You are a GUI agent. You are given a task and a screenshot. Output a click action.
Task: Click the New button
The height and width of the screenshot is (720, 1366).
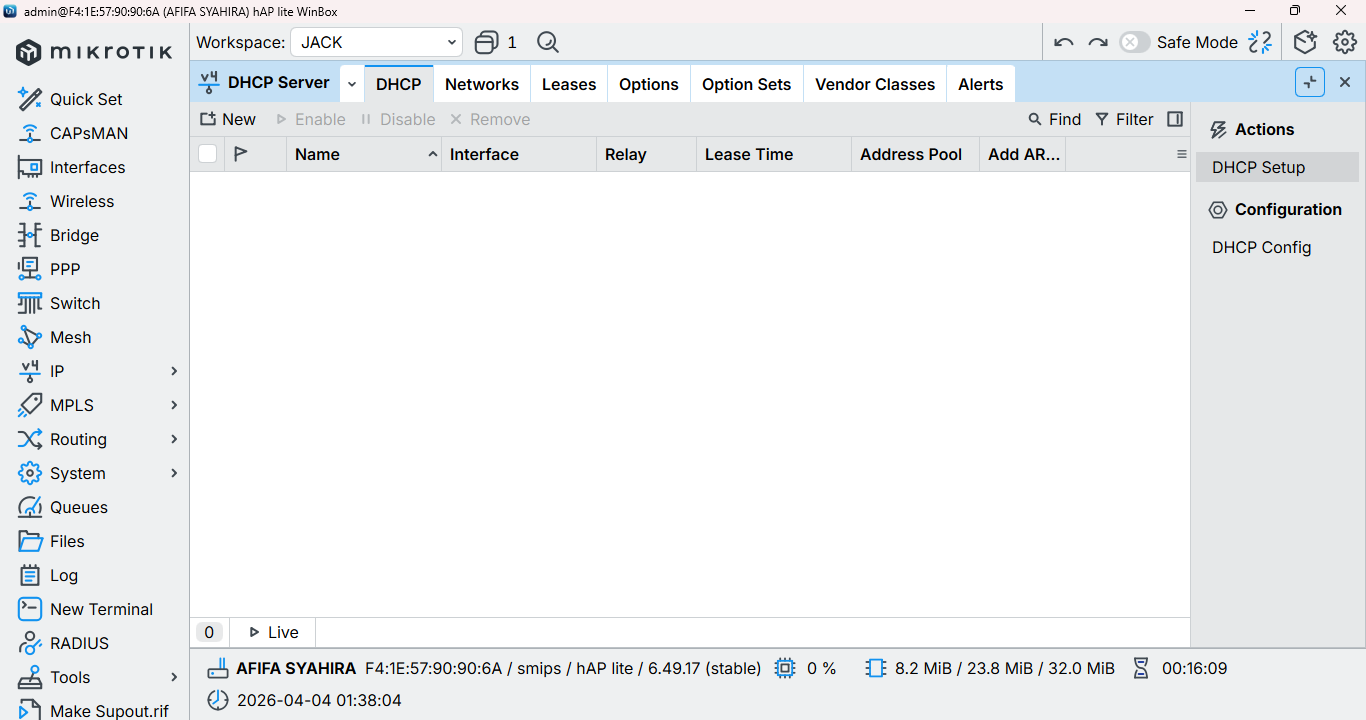[x=228, y=119]
